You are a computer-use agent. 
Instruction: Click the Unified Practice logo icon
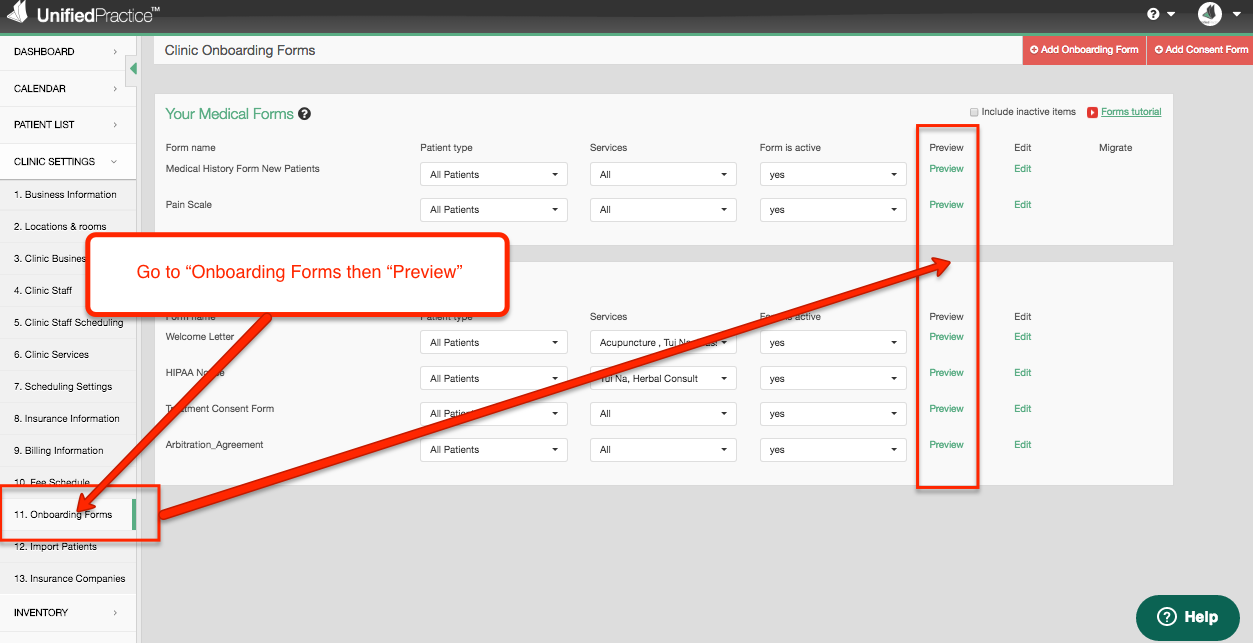(x=17, y=14)
